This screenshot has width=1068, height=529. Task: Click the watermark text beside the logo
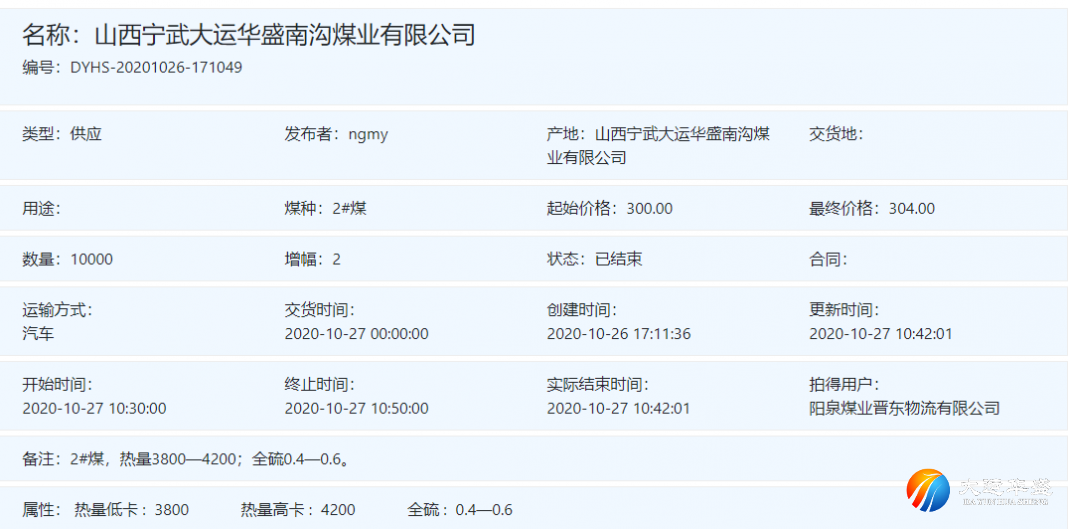pyautogui.click(x=1005, y=490)
